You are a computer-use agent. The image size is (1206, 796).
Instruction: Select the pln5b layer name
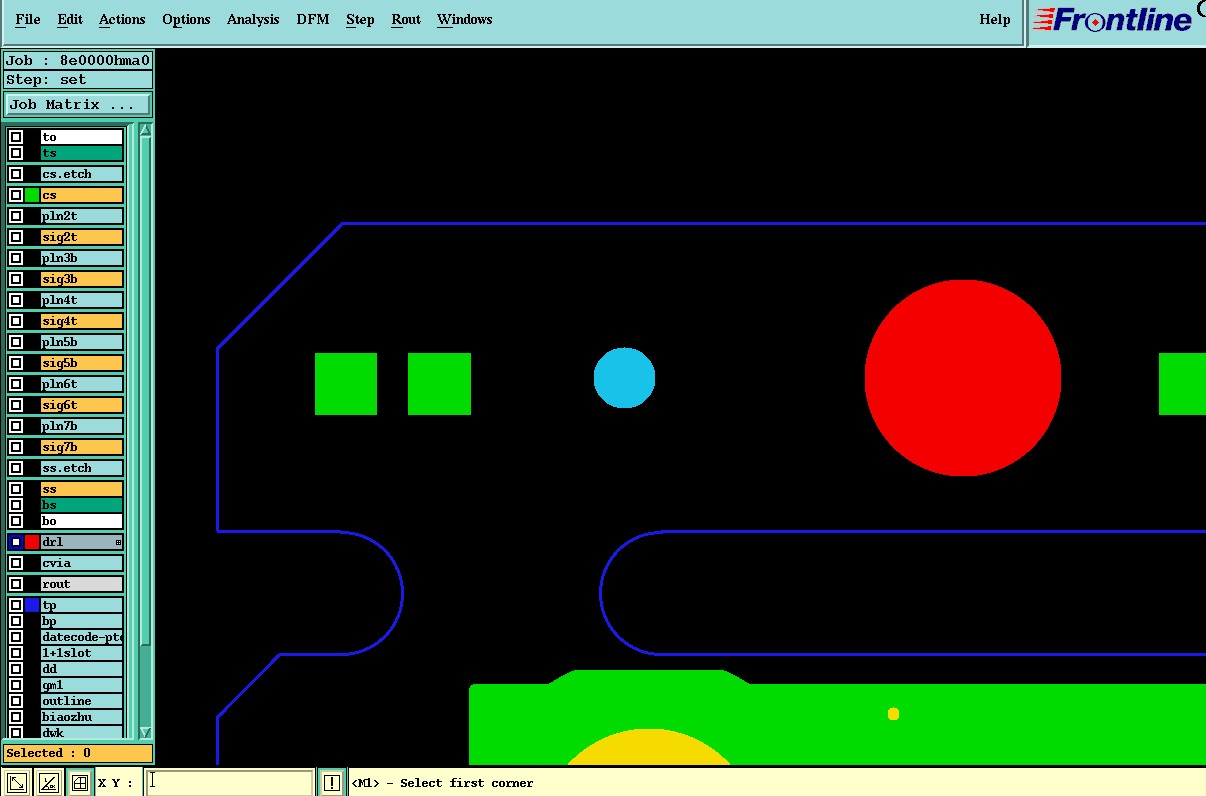click(x=82, y=342)
